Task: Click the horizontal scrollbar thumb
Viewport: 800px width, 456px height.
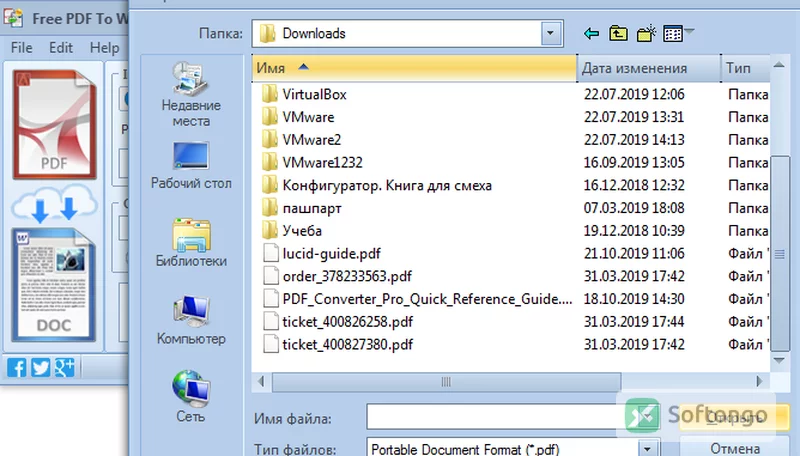Action: [446, 382]
